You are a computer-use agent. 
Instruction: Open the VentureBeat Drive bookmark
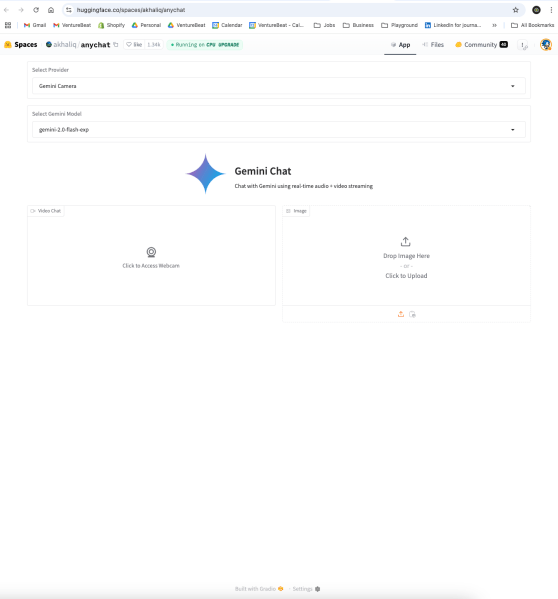[186, 25]
